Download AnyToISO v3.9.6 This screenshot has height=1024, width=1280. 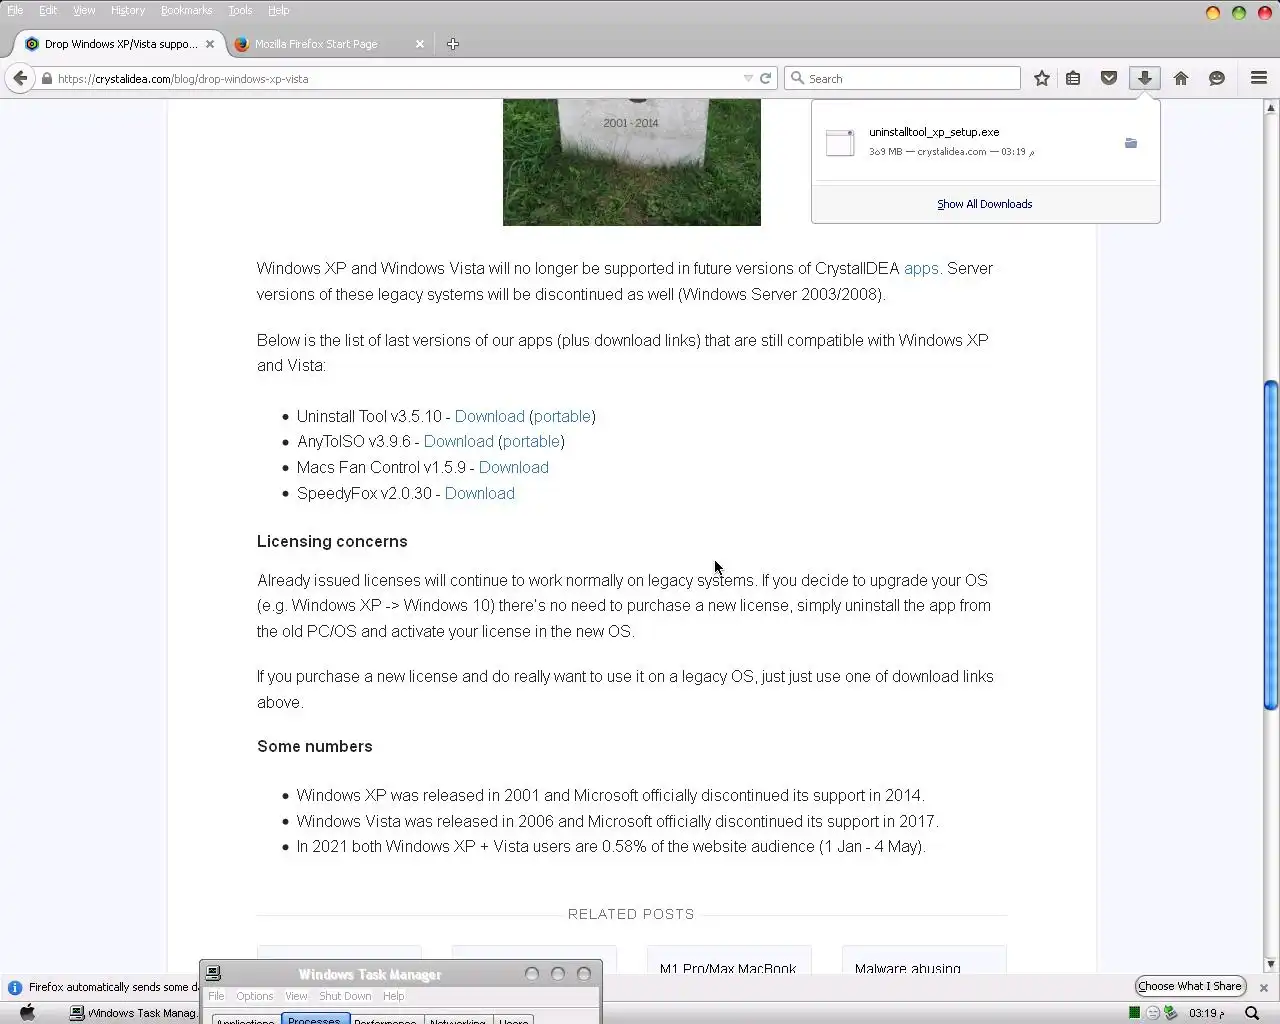[x=459, y=441]
